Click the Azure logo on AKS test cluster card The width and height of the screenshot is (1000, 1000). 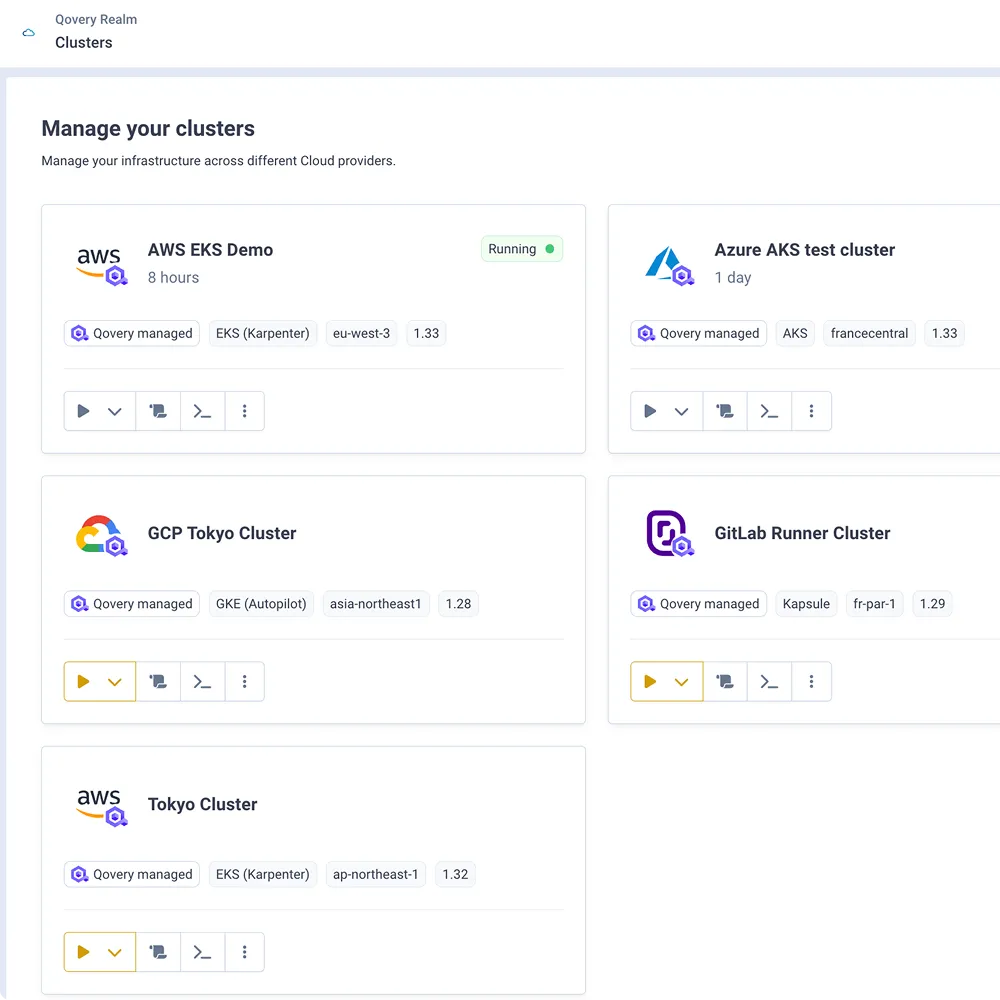pyautogui.click(x=668, y=264)
